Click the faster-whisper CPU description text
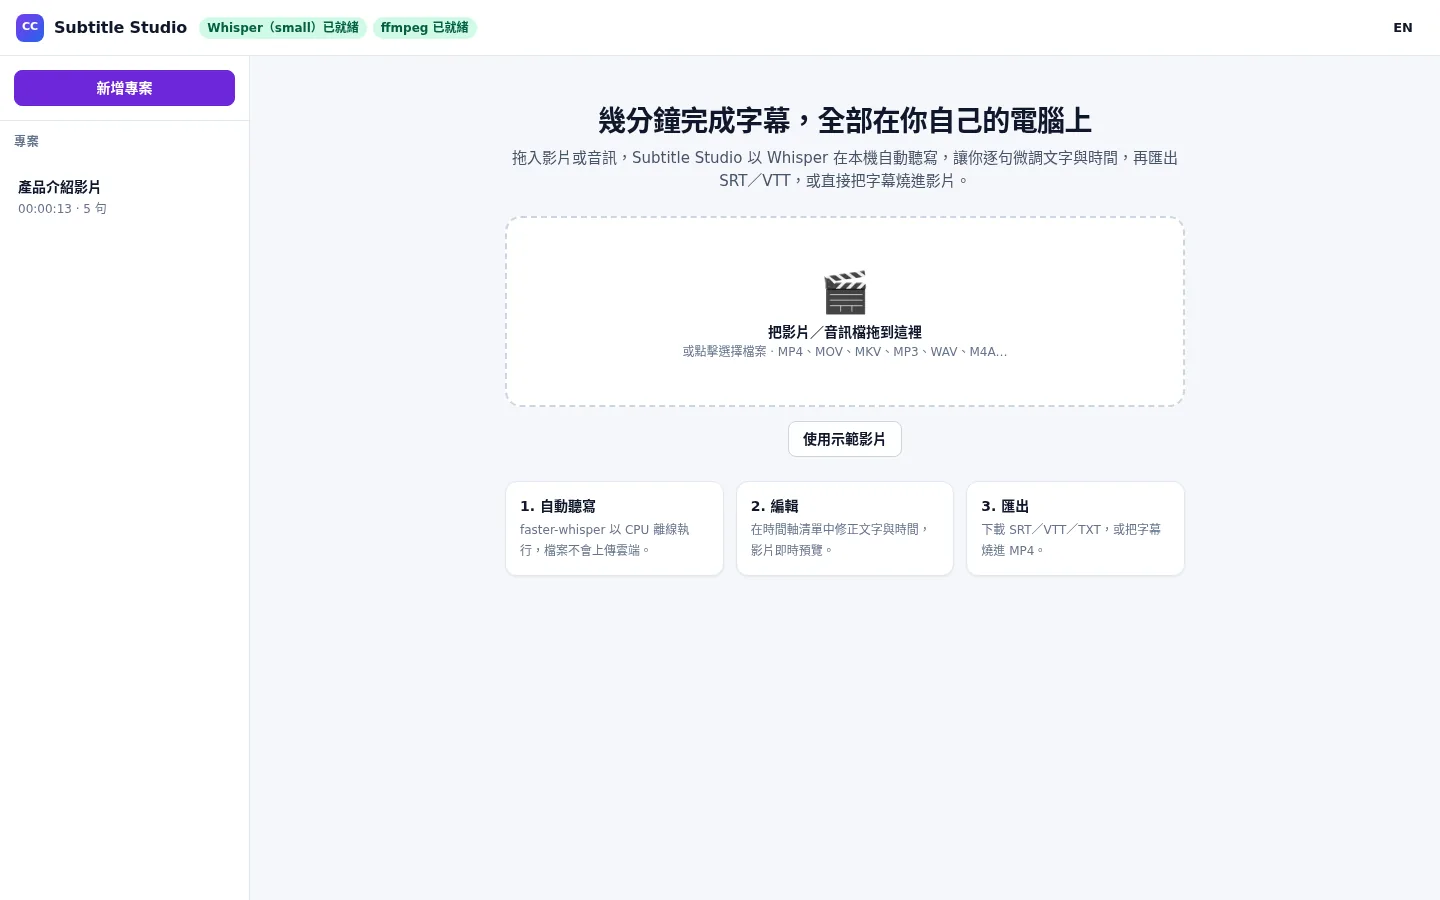This screenshot has height=900, width=1440. click(604, 540)
